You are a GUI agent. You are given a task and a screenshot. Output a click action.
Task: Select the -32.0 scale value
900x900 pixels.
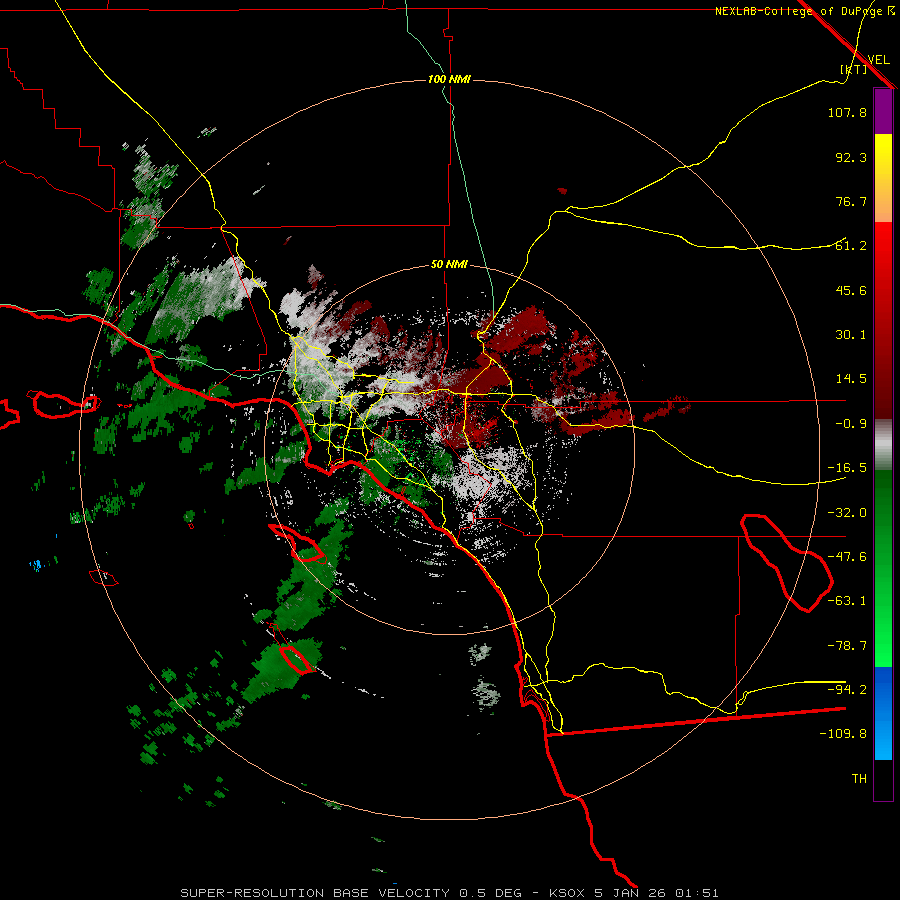(x=847, y=513)
